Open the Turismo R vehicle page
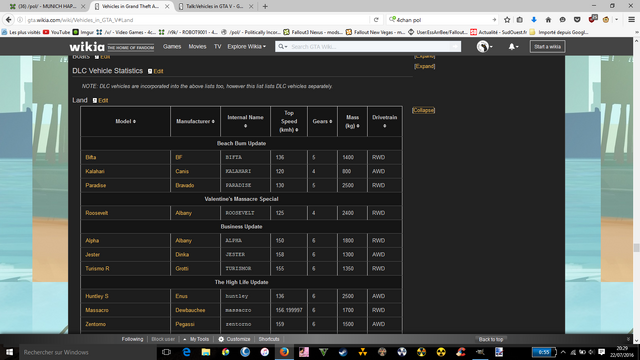640x360 pixels. click(97, 268)
